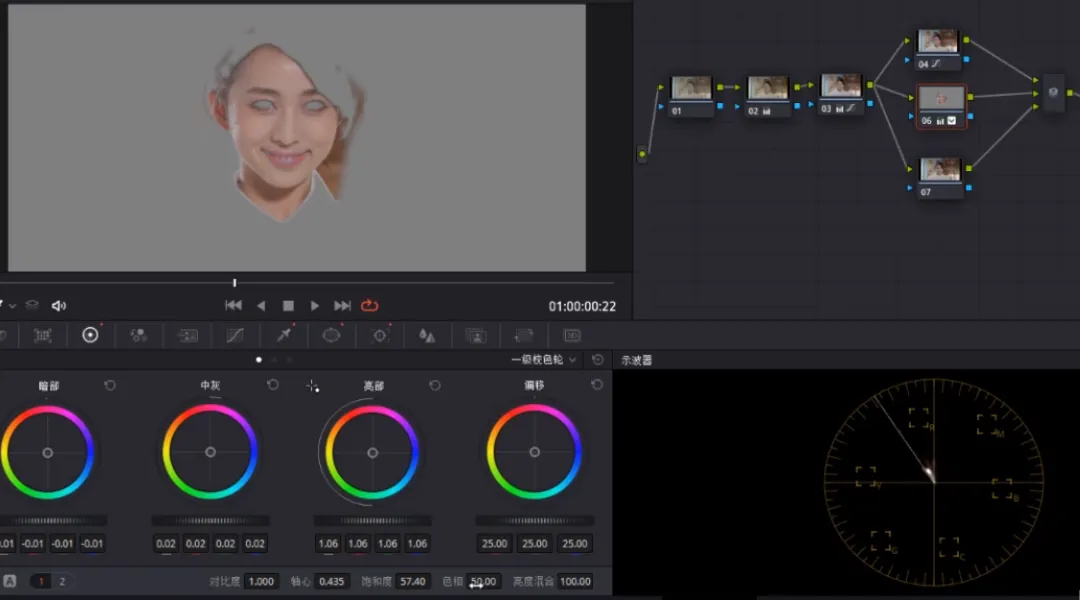Open viewer options chevron left of speaker
This screenshot has height=600, width=1080.
pos(12,305)
